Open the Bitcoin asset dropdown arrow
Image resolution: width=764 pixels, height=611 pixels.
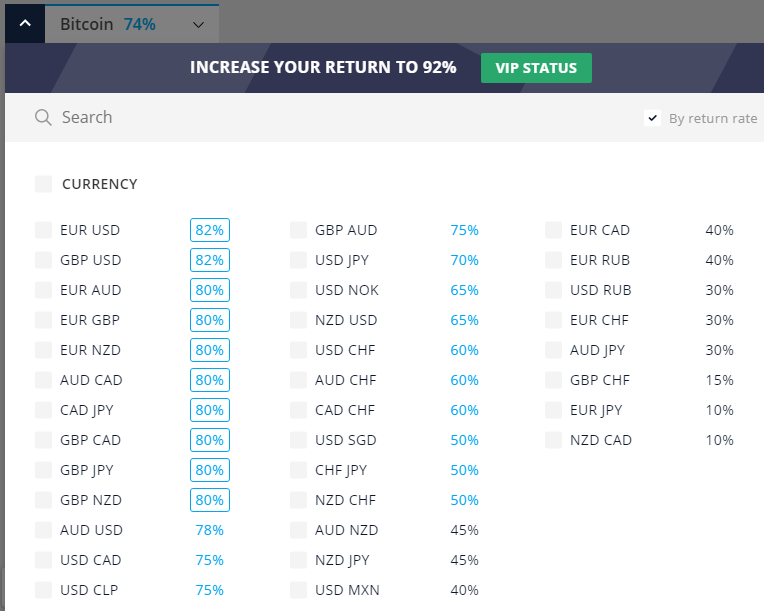click(198, 25)
